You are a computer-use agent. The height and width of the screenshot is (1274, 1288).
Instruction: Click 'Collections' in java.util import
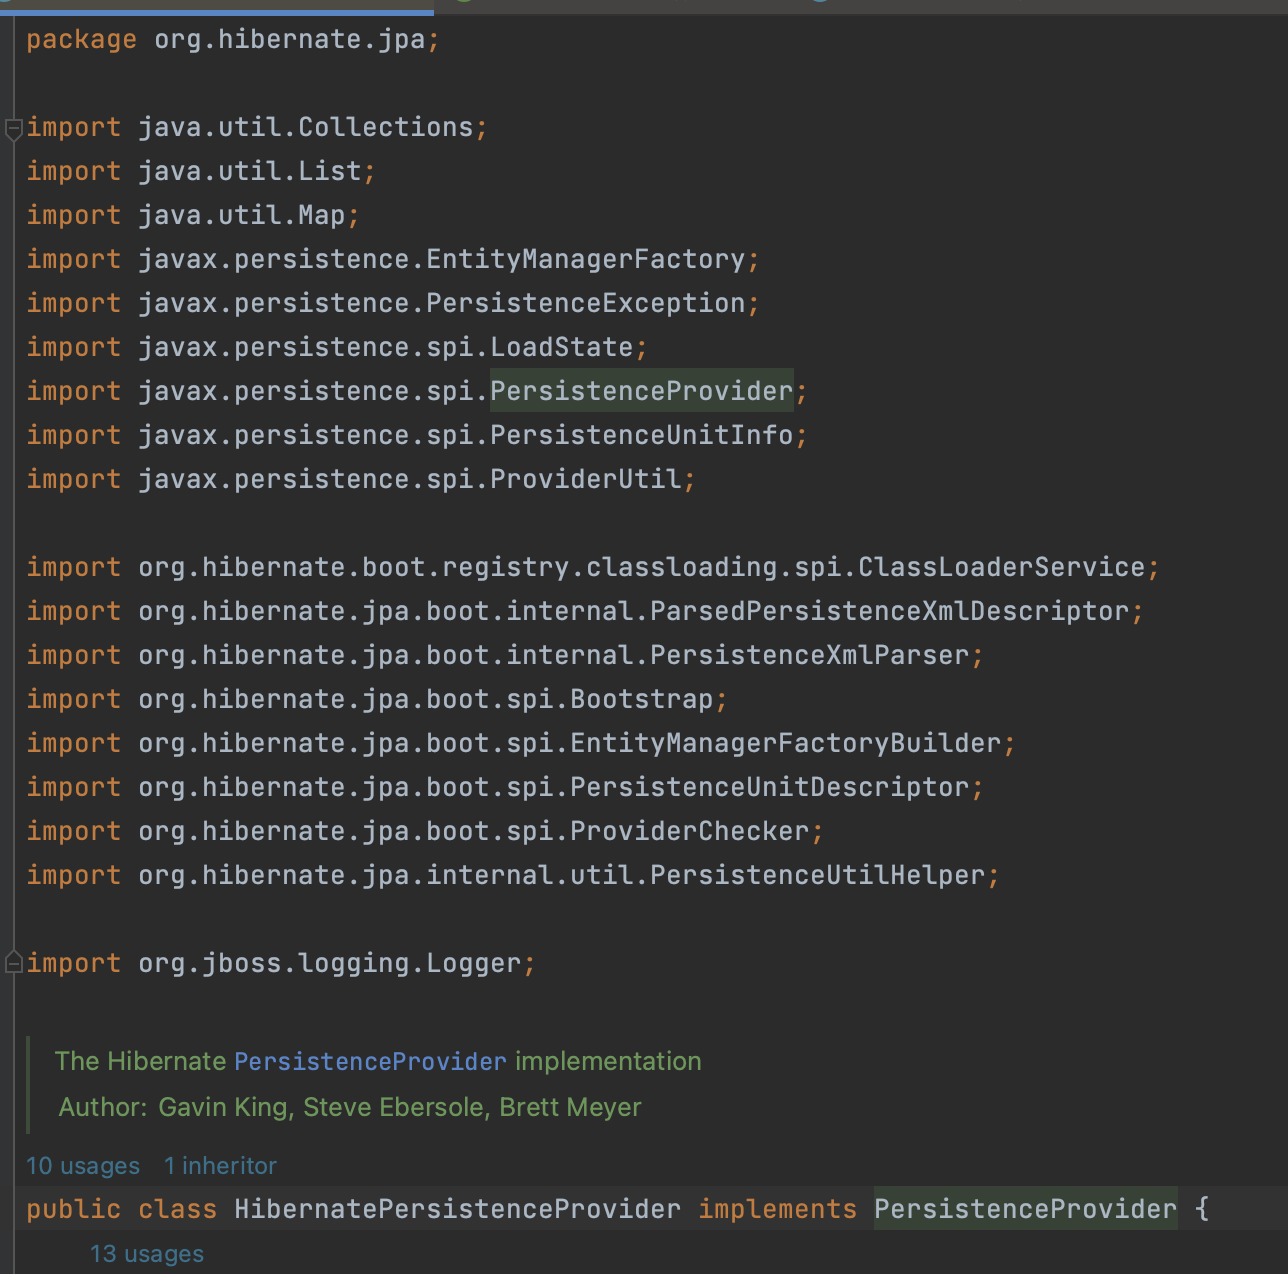tap(386, 127)
